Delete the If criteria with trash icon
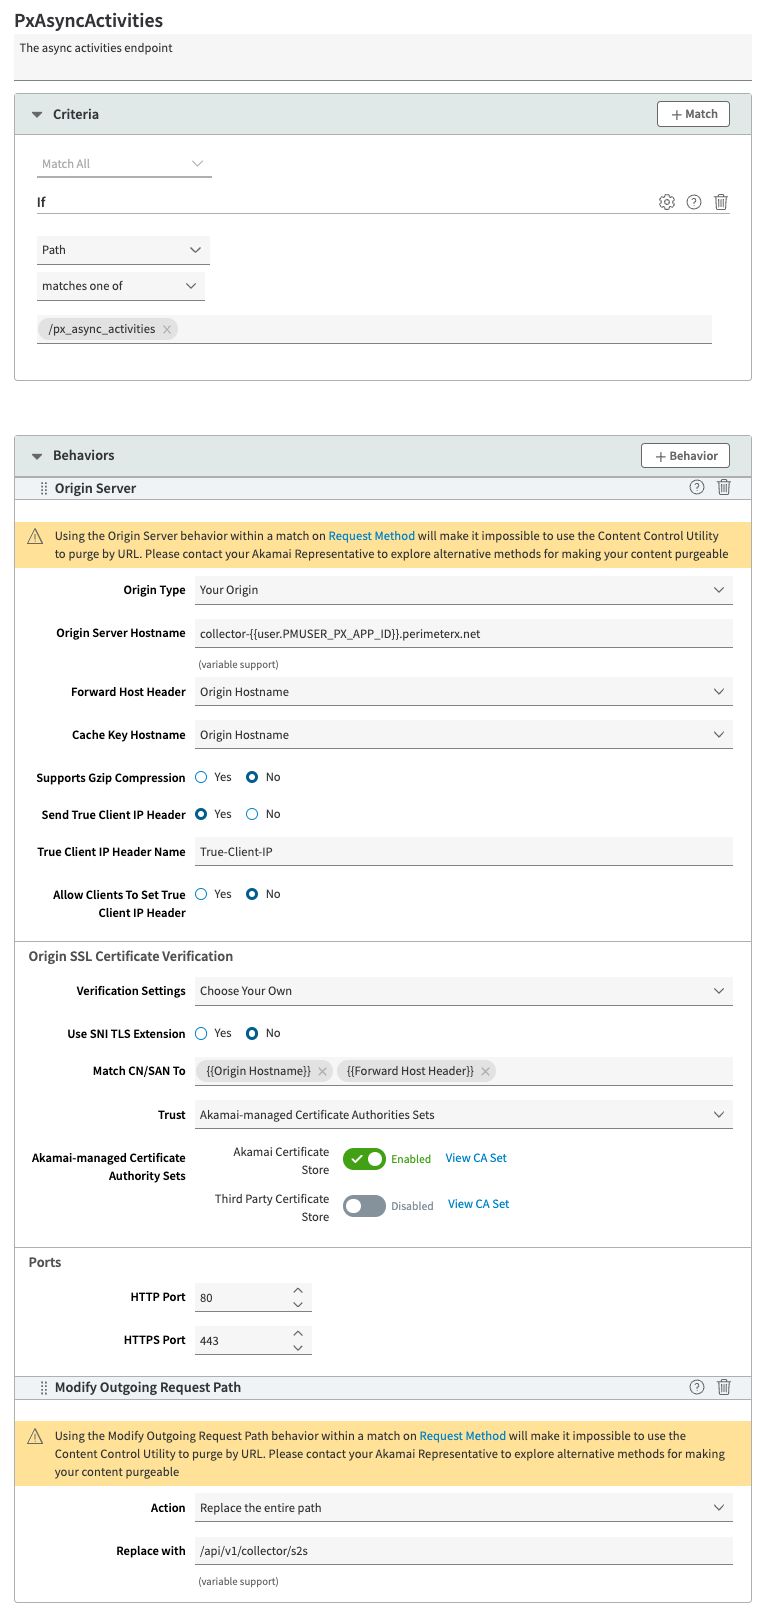The image size is (769, 1621). click(x=721, y=202)
